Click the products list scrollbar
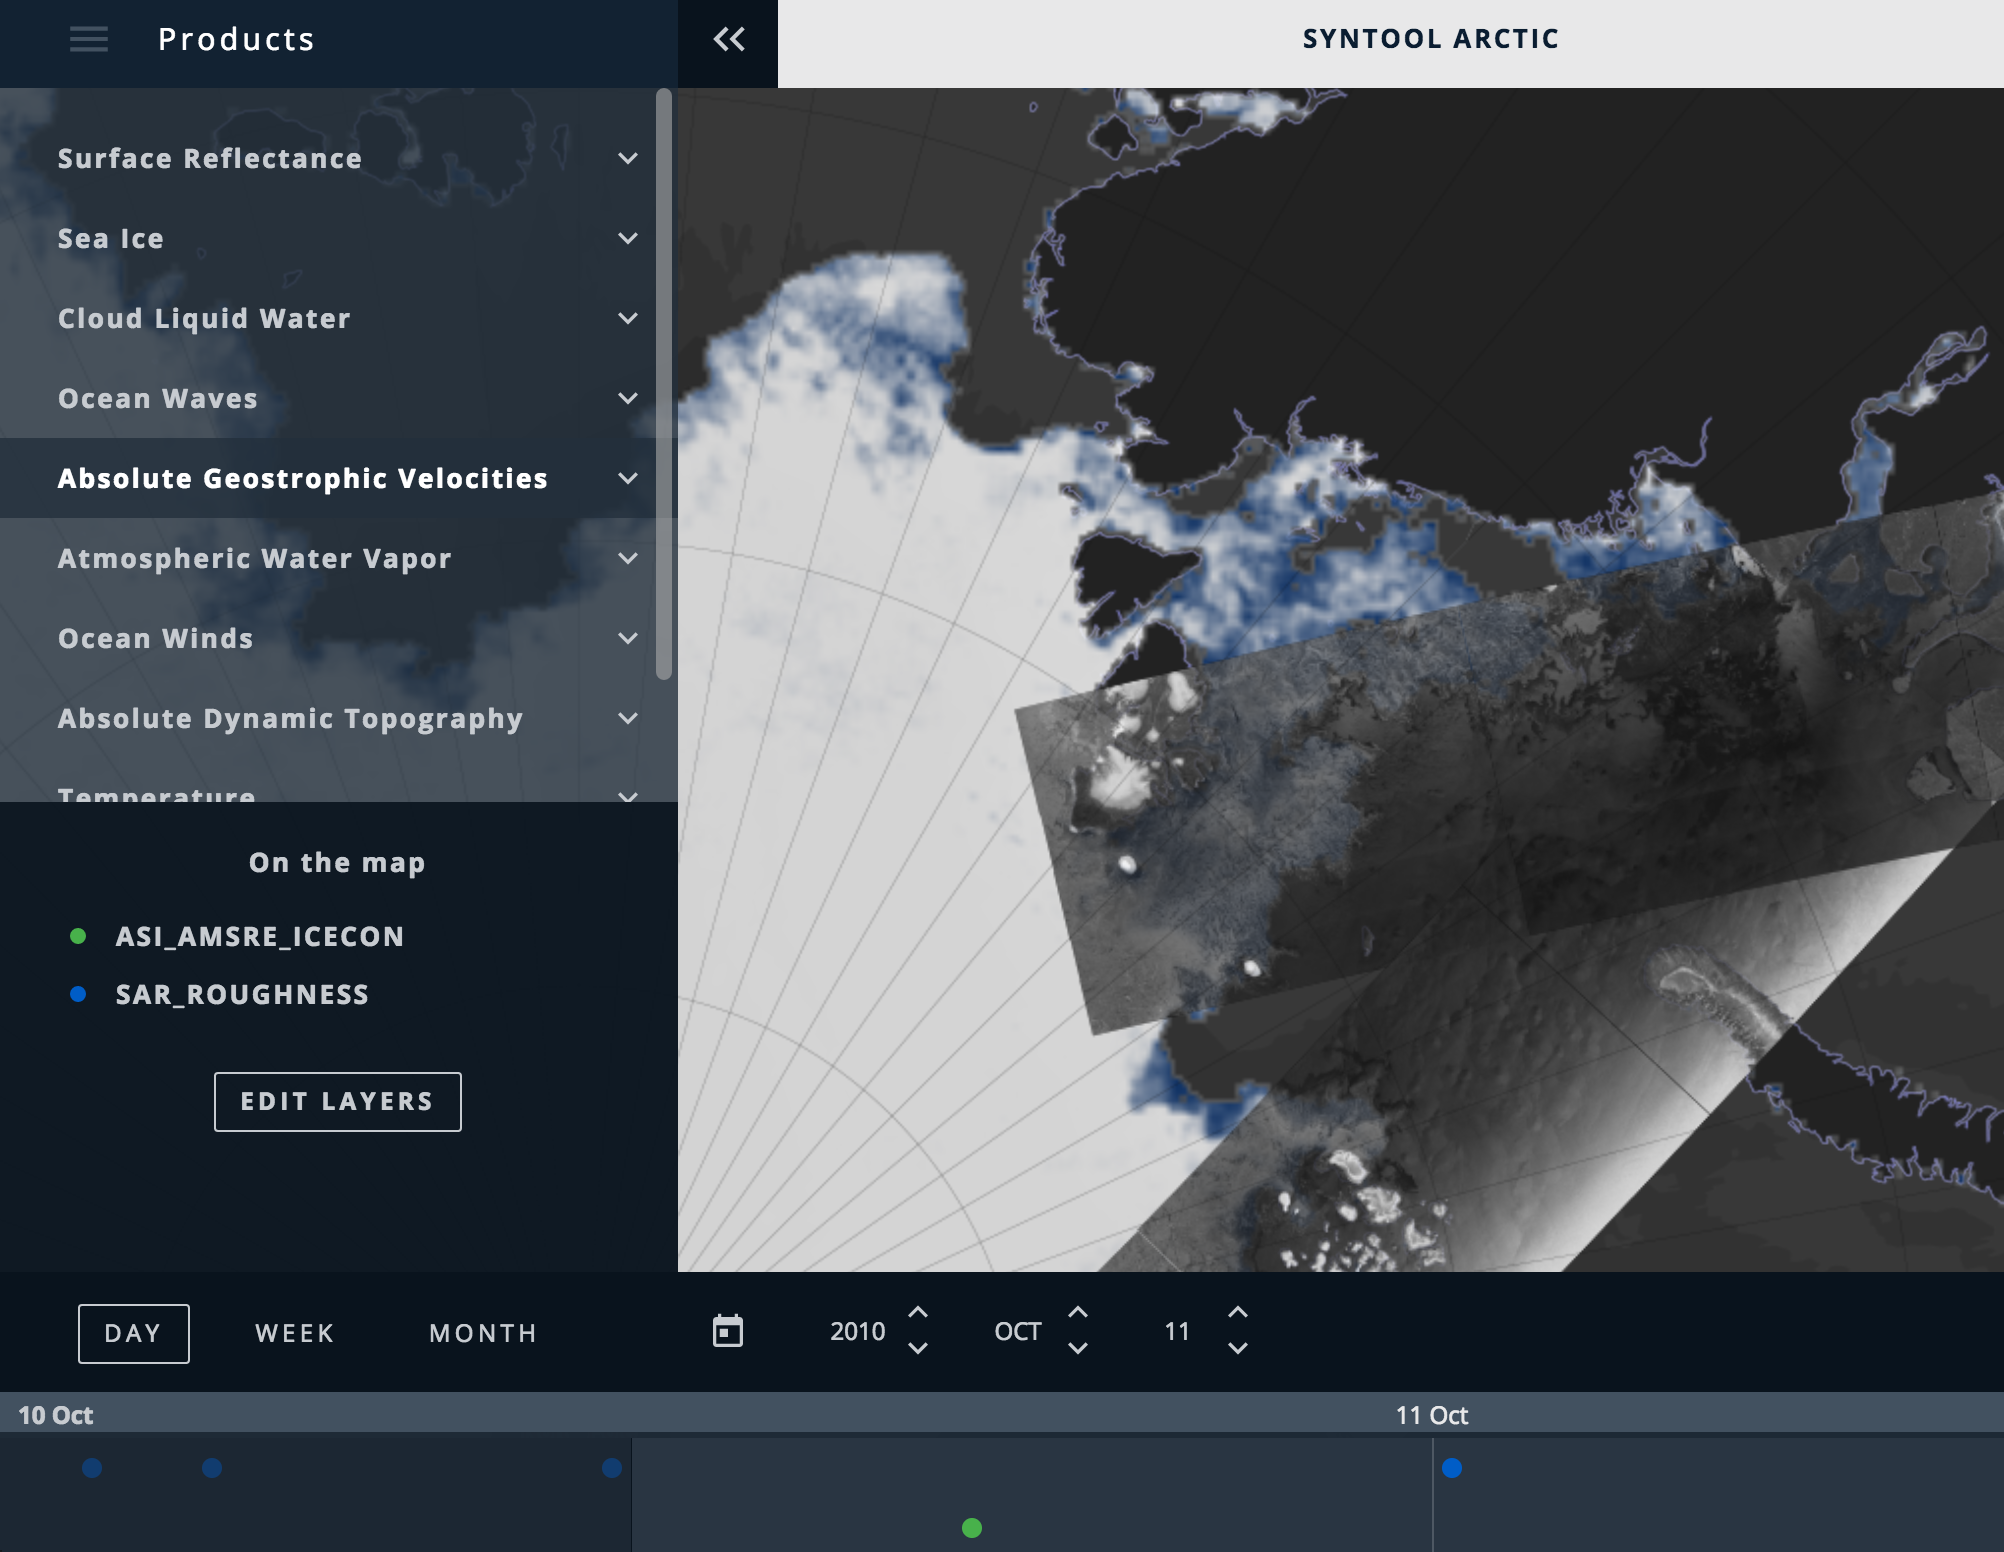 (x=664, y=385)
